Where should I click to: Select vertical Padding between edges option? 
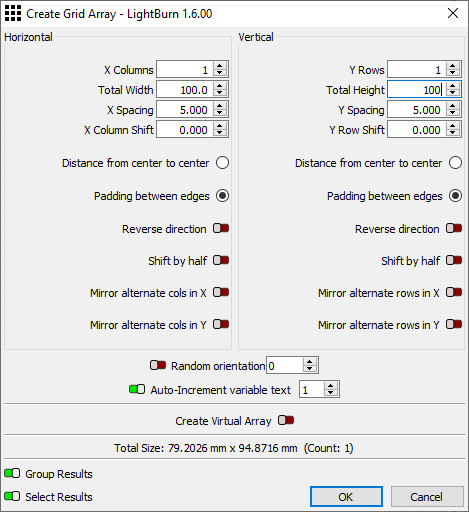455,196
